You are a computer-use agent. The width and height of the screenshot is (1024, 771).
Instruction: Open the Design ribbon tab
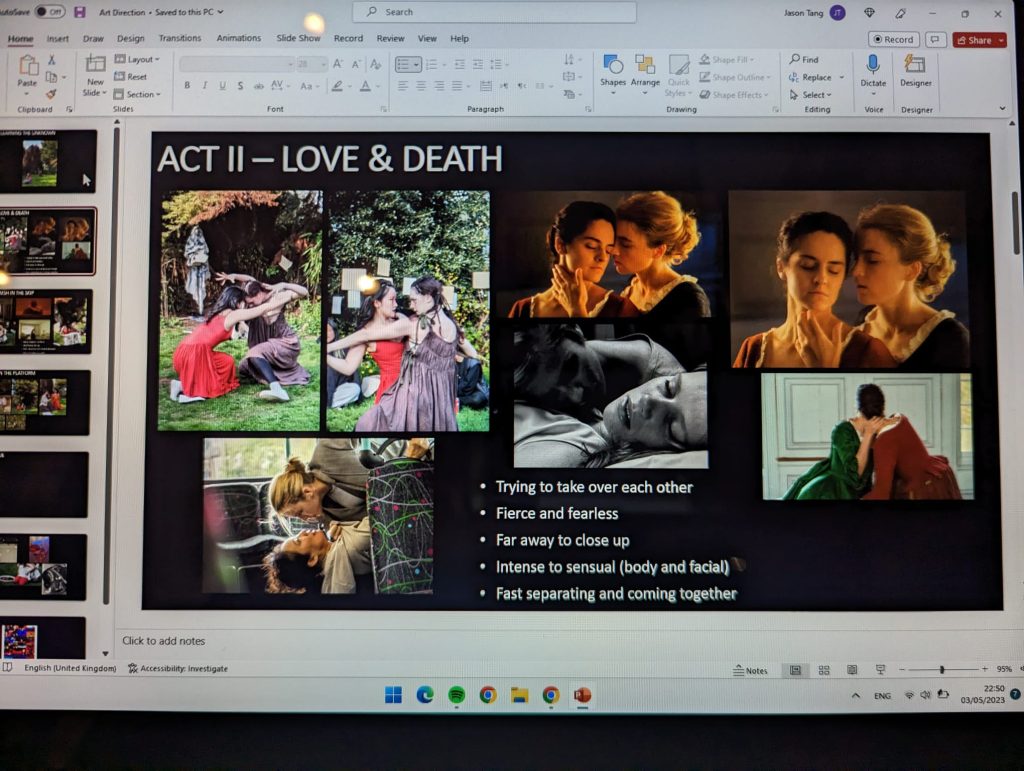pos(131,39)
